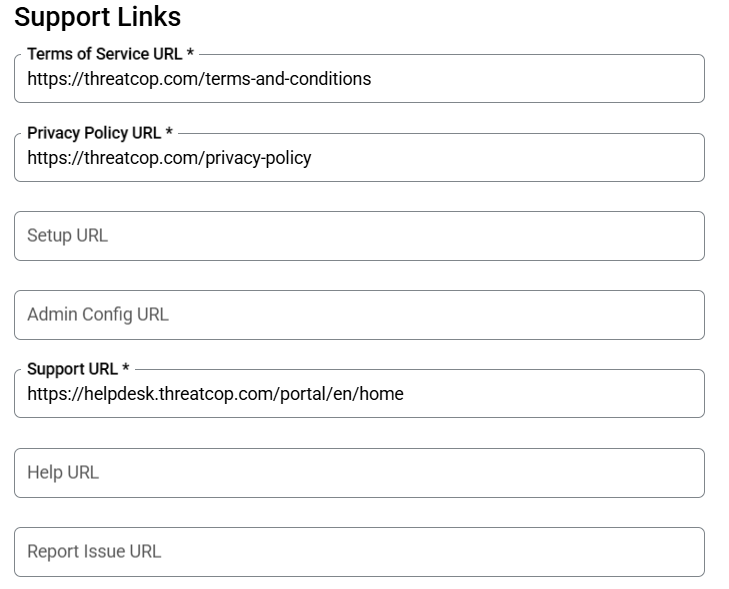The height and width of the screenshot is (589, 729).
Task: Place cursor in terms-and-conditions URL text
Action: click(199, 79)
